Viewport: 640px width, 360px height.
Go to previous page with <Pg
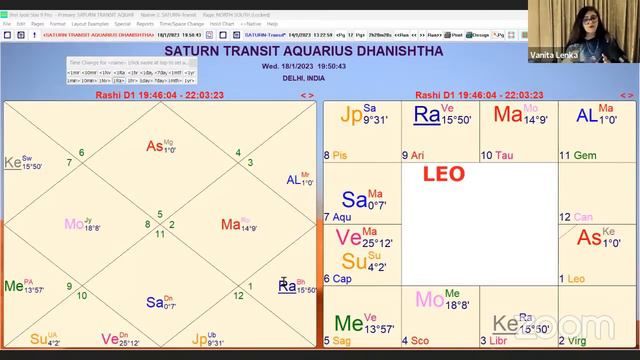[x=340, y=35]
